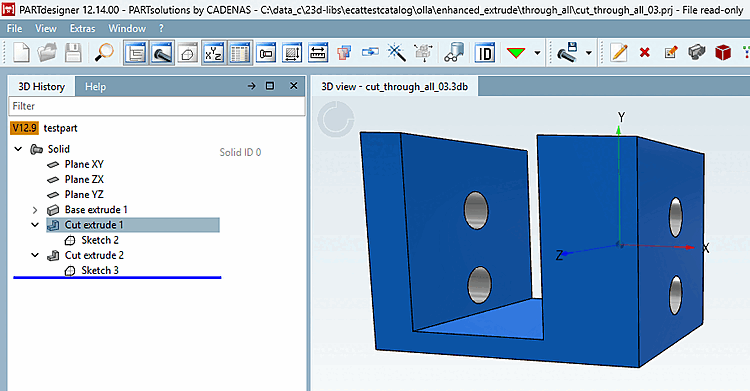The width and height of the screenshot is (750, 391).
Task: Toggle the XYZ coordinate axes button
Action: [x=213, y=53]
